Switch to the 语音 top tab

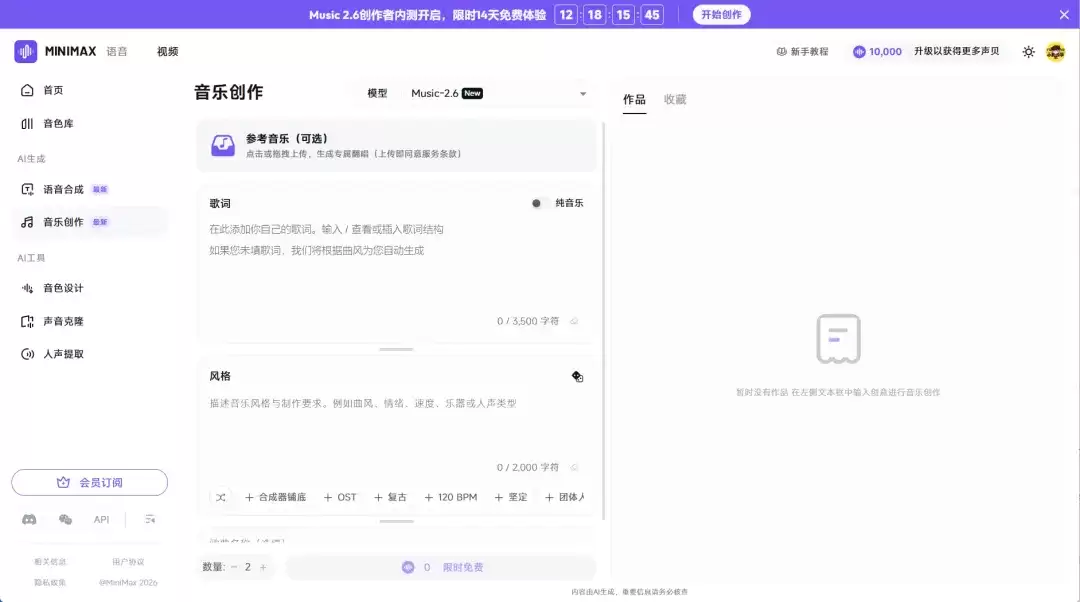point(117,52)
